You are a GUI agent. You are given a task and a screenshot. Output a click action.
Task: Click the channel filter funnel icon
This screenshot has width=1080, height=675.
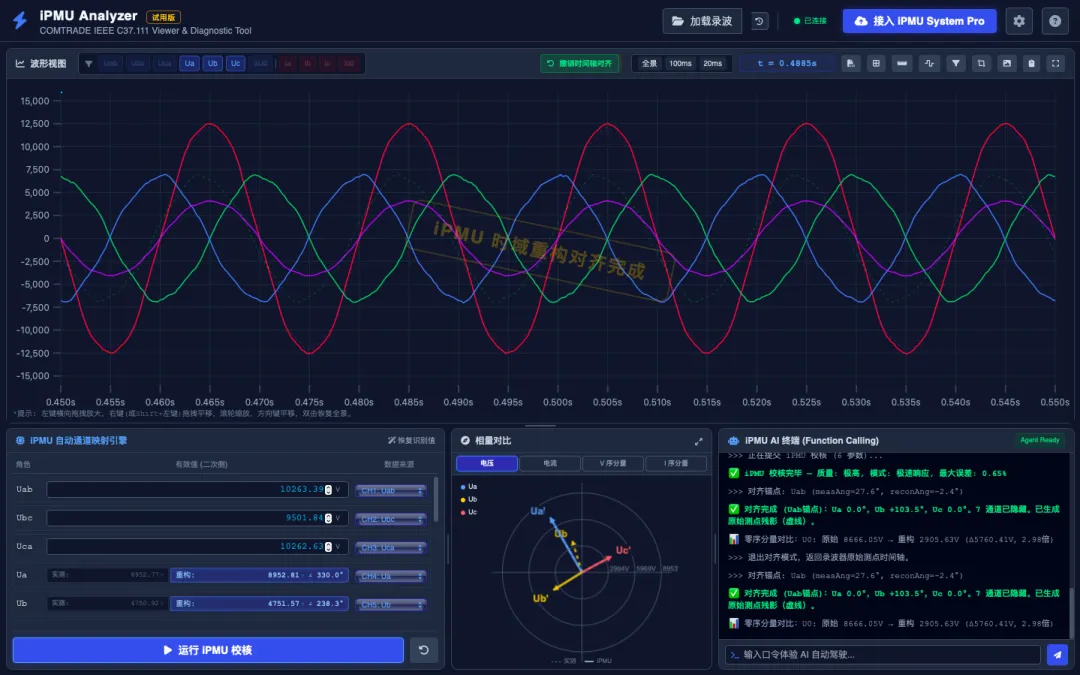coord(89,63)
